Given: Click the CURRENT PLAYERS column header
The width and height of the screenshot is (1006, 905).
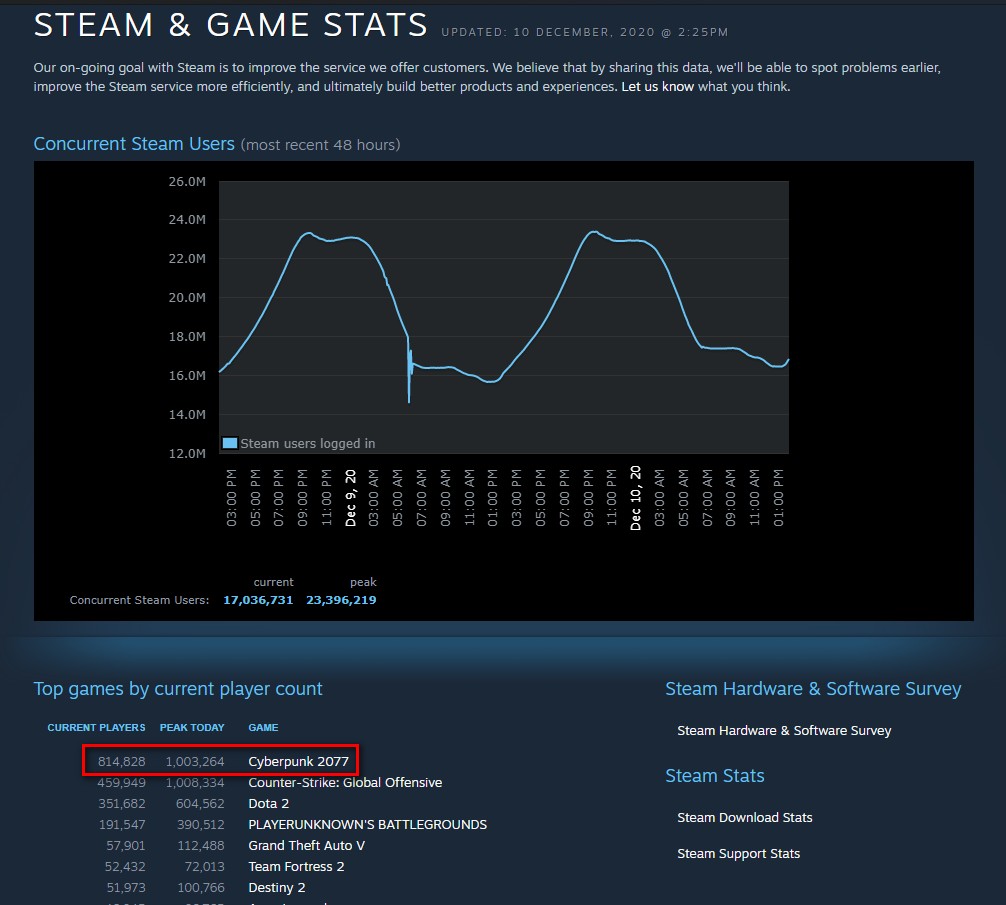Looking at the screenshot, I should 96,727.
